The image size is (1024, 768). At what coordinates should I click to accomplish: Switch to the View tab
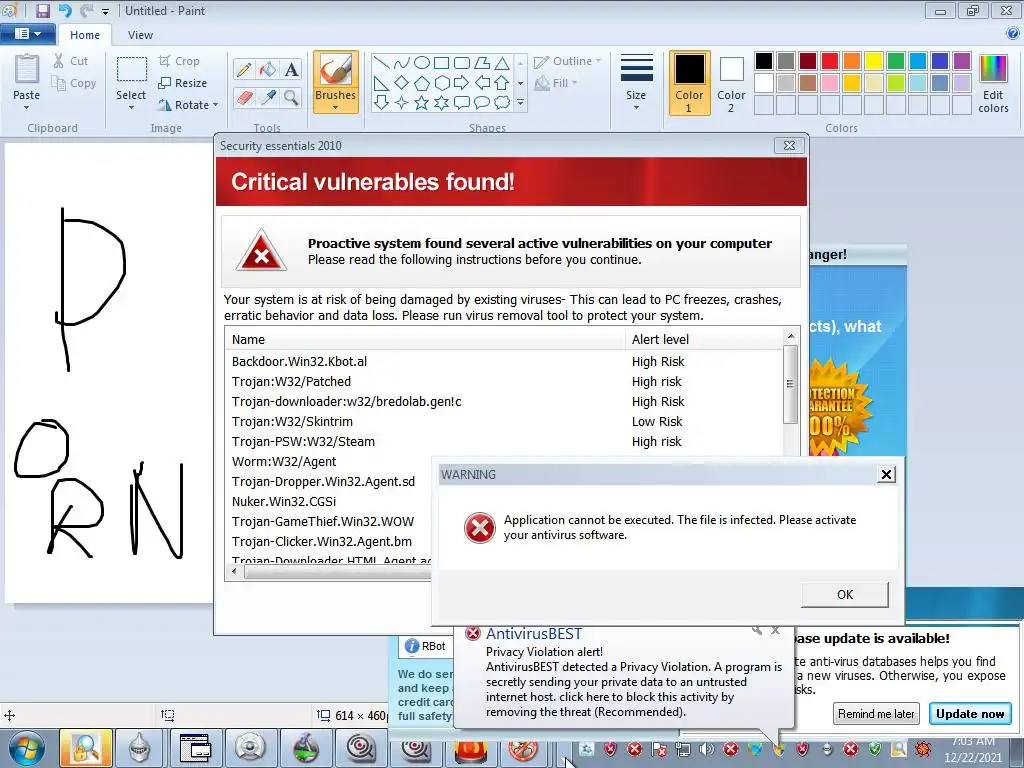(140, 35)
